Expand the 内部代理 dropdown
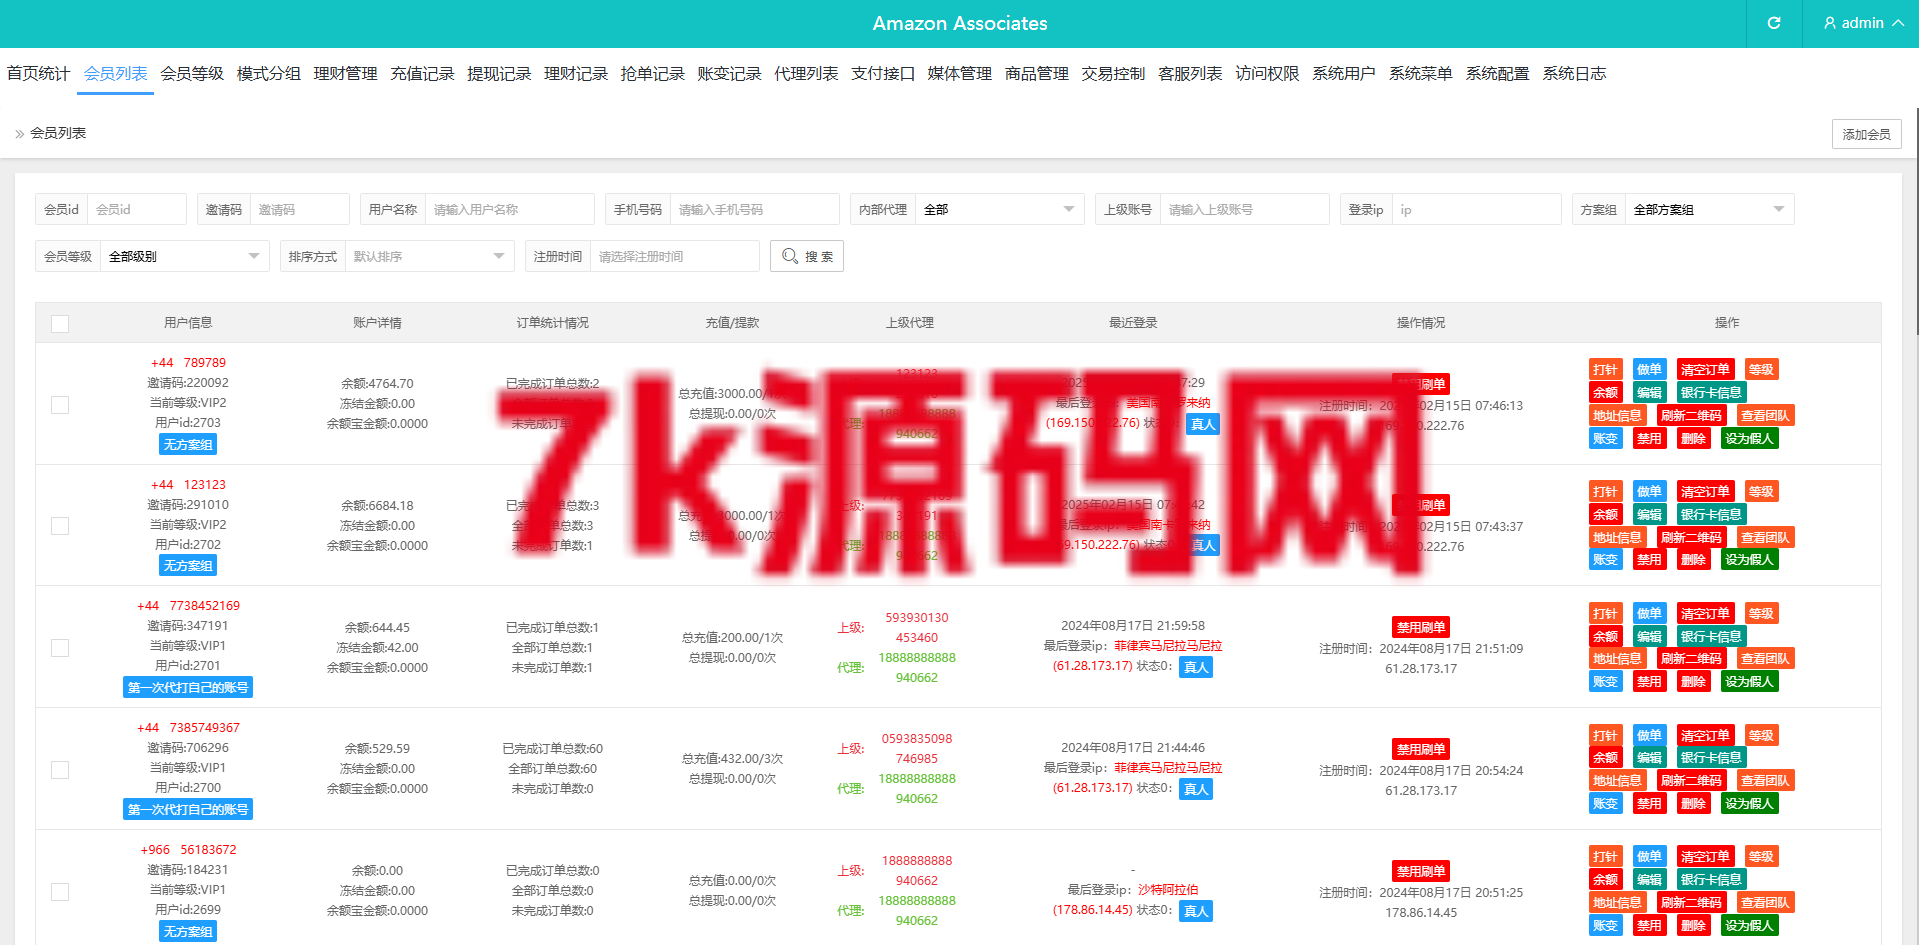Viewport: 1919px width, 945px height. coord(999,209)
